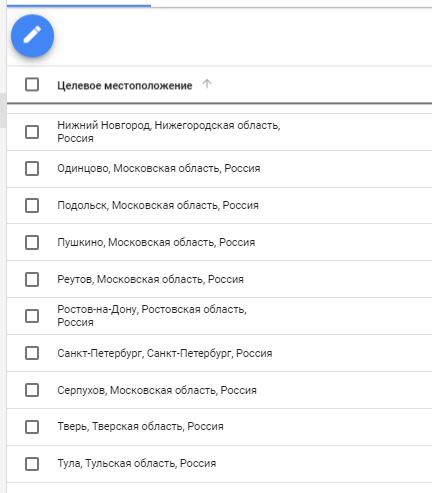Tick the select-all checkbox in header
Screen dimensions: 432x493
32,84
